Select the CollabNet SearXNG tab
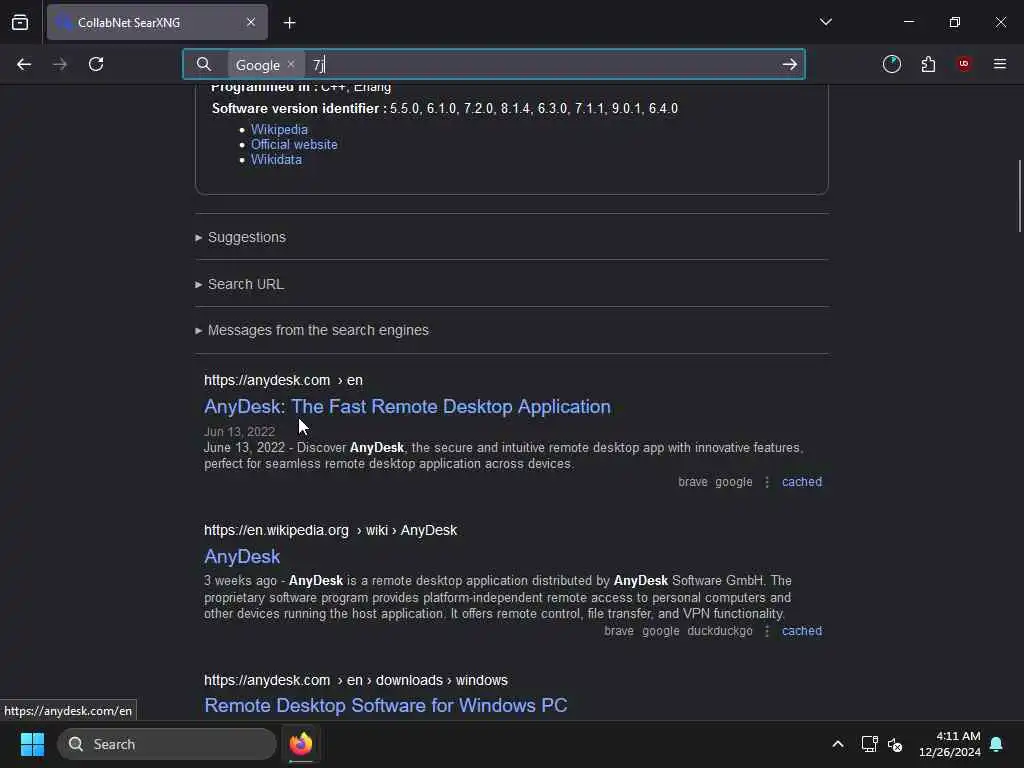The width and height of the screenshot is (1024, 768). tap(157, 22)
